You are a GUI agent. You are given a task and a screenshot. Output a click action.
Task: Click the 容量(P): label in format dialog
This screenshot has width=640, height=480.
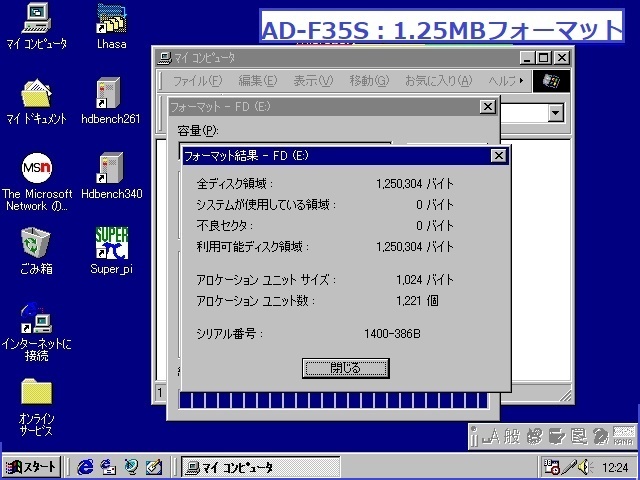pos(198,131)
